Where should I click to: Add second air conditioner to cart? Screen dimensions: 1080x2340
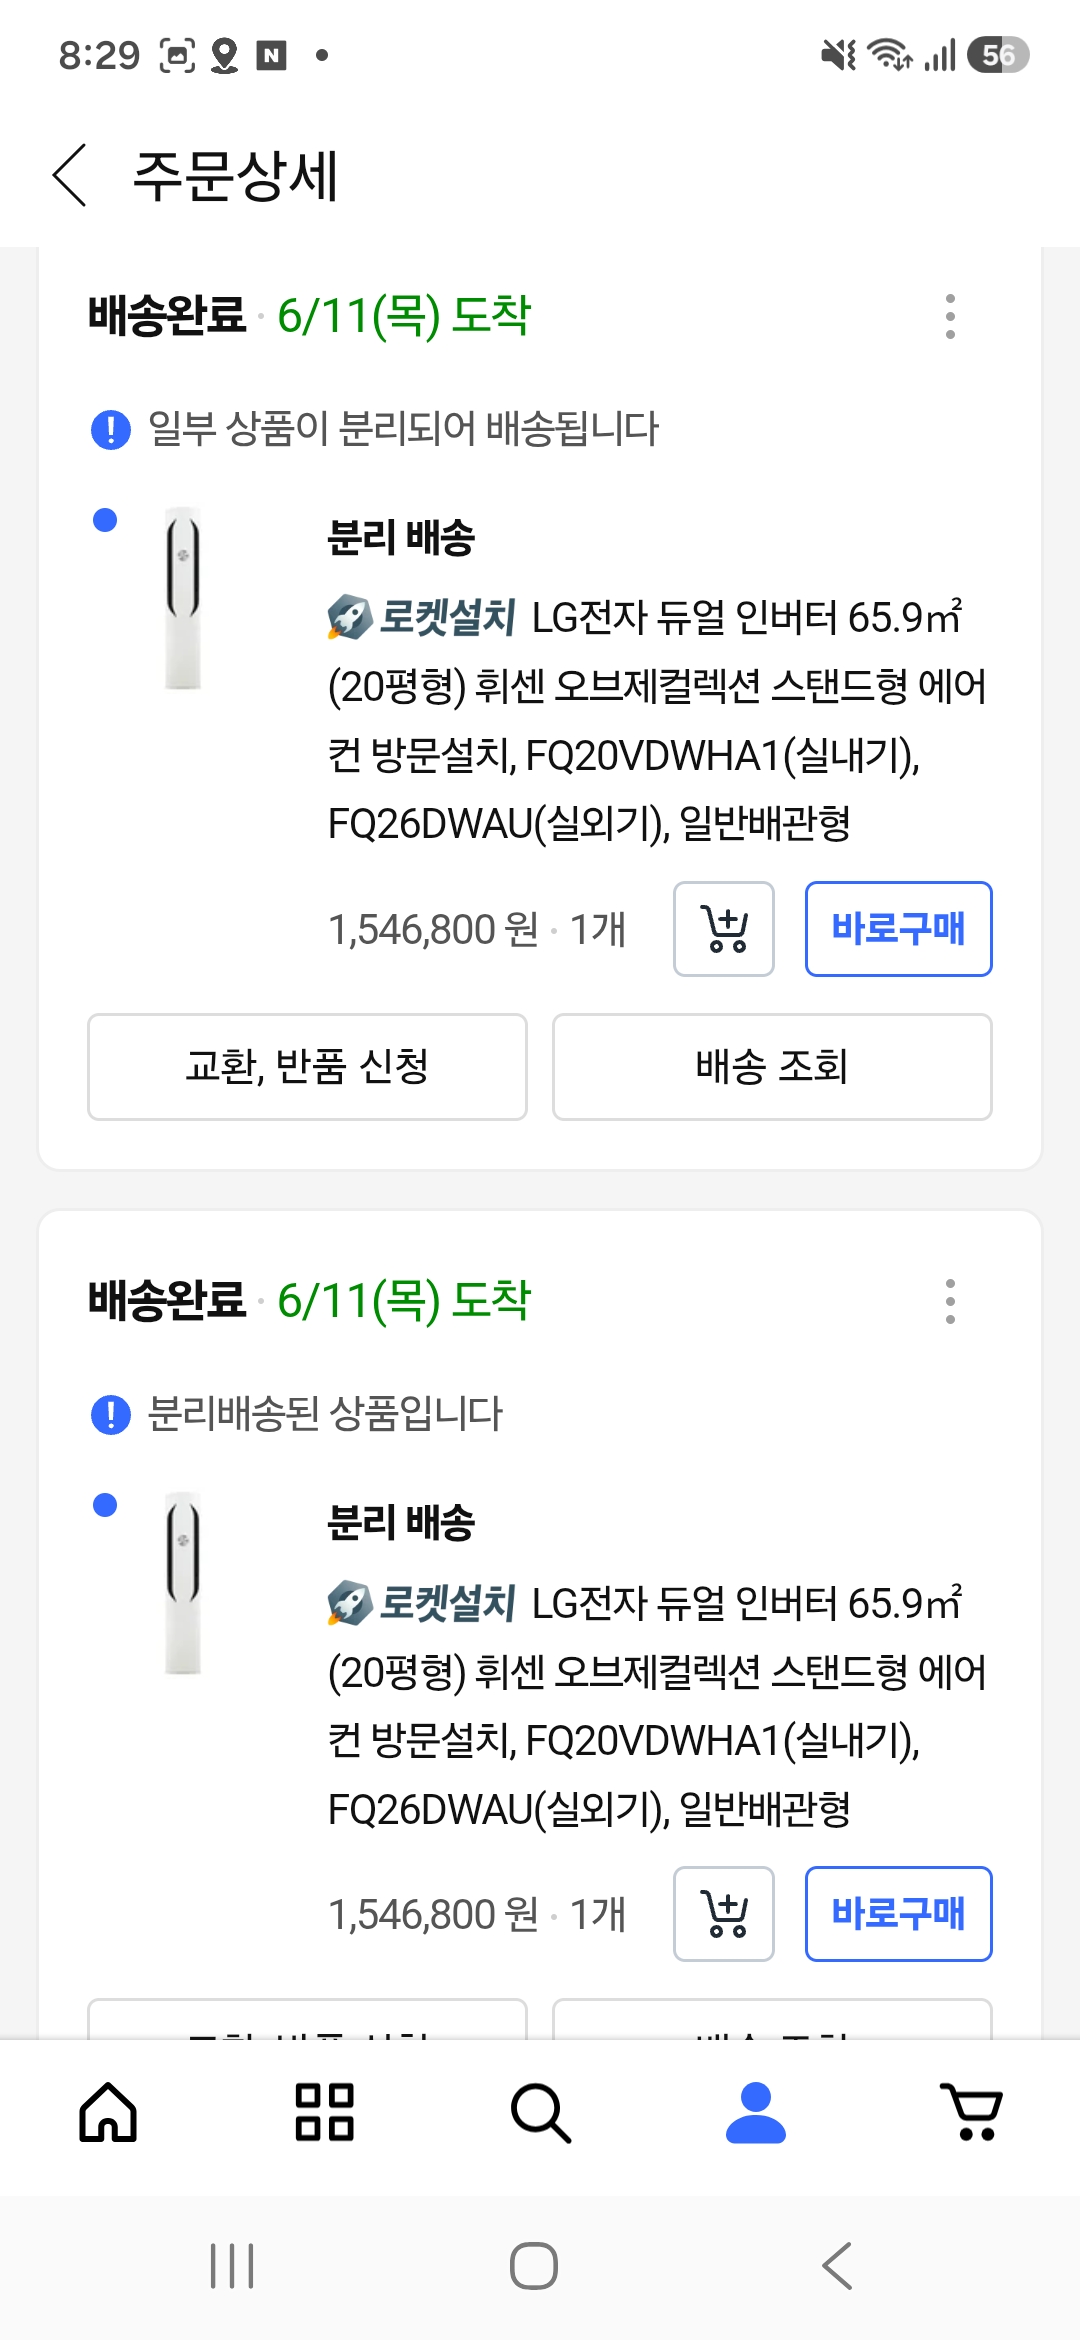point(724,1914)
